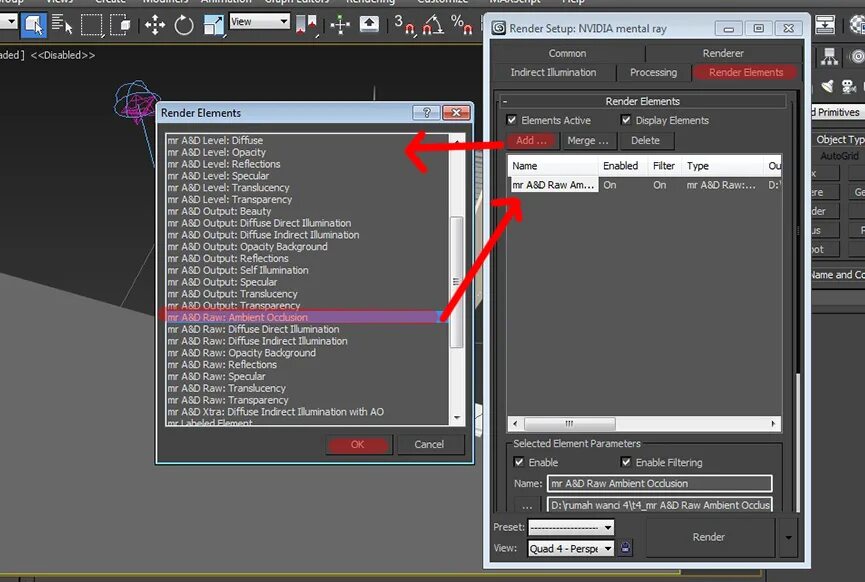The image size is (865, 582).
Task: Click the help button in Render Elements dialog
Action: 426,113
